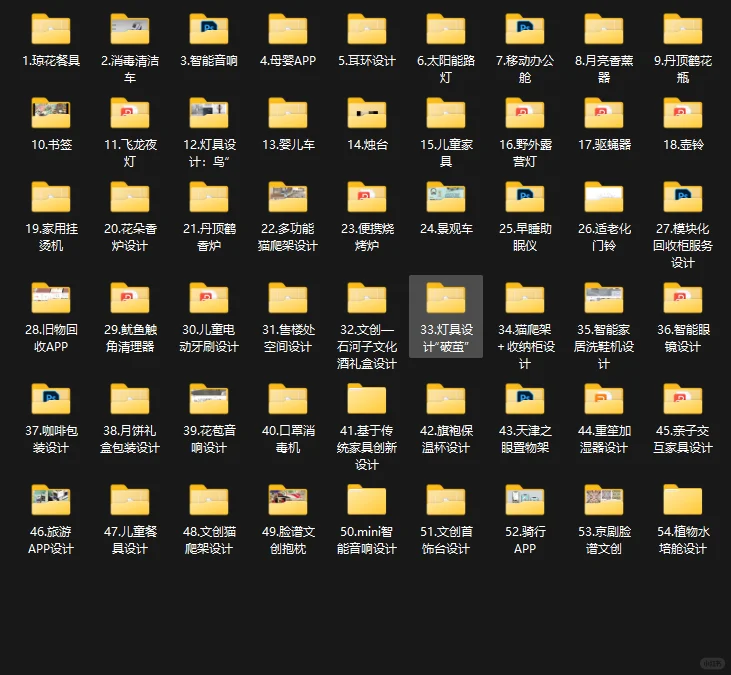Click the 14.烛台 folder icon
The width and height of the screenshot is (731, 675).
(367, 113)
